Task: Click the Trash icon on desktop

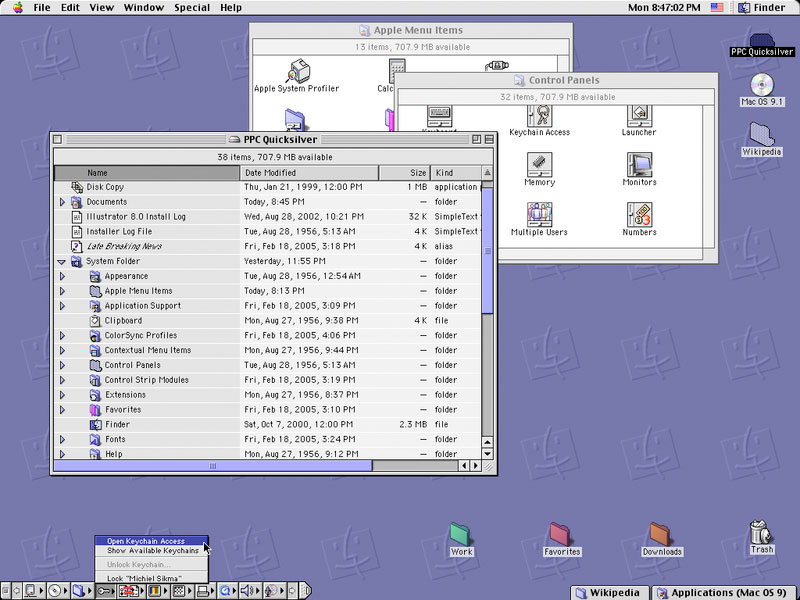Action: point(762,531)
